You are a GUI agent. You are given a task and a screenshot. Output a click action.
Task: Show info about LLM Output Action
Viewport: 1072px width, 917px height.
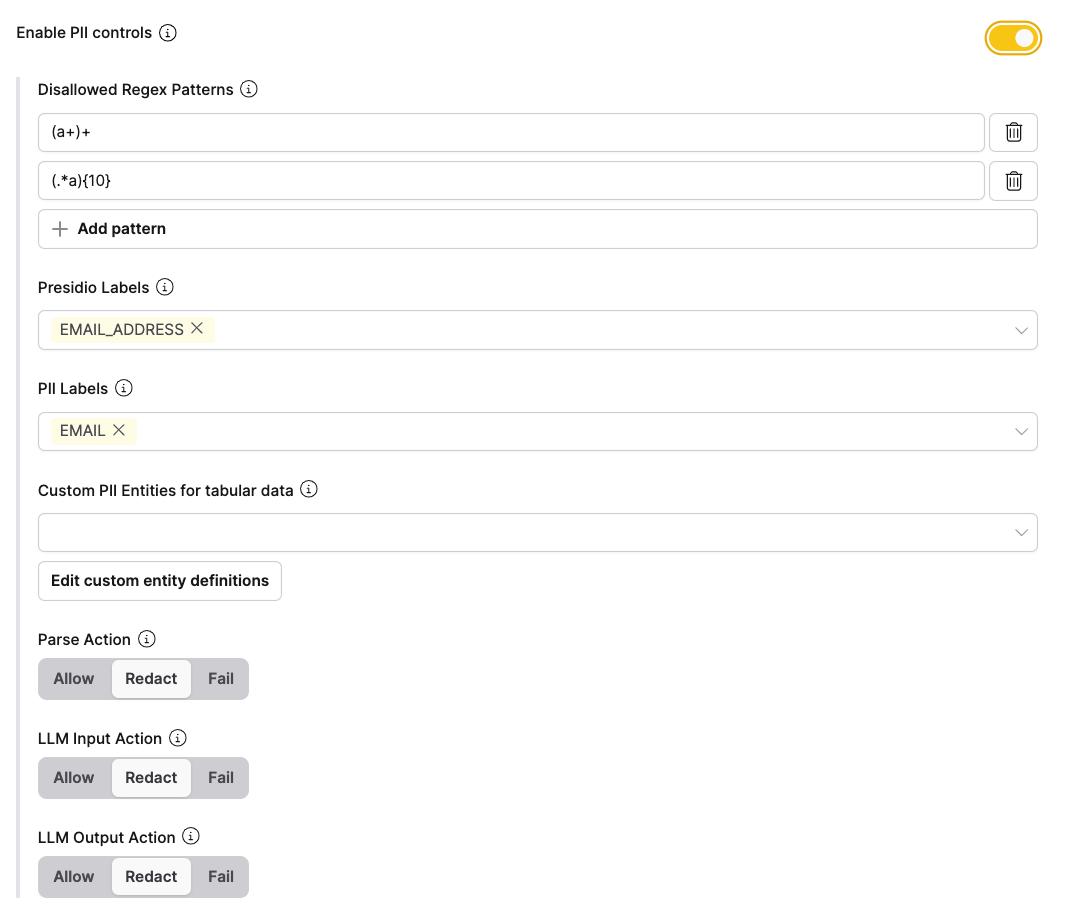click(191, 836)
